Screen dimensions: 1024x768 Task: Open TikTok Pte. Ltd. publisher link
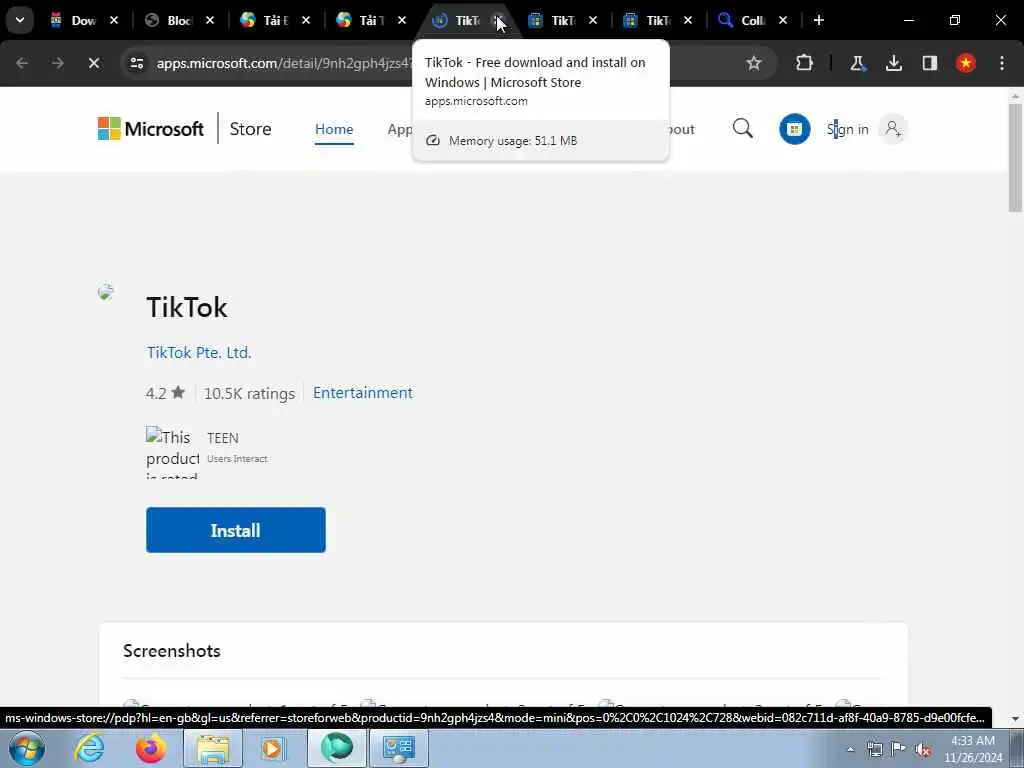click(x=199, y=353)
